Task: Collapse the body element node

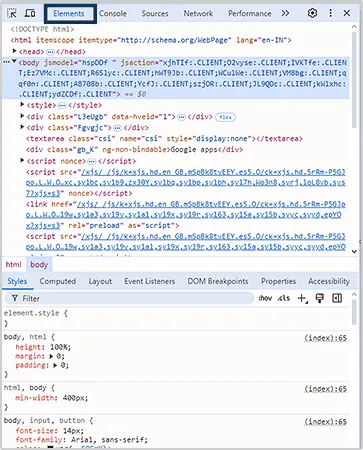Action: pos(14,62)
